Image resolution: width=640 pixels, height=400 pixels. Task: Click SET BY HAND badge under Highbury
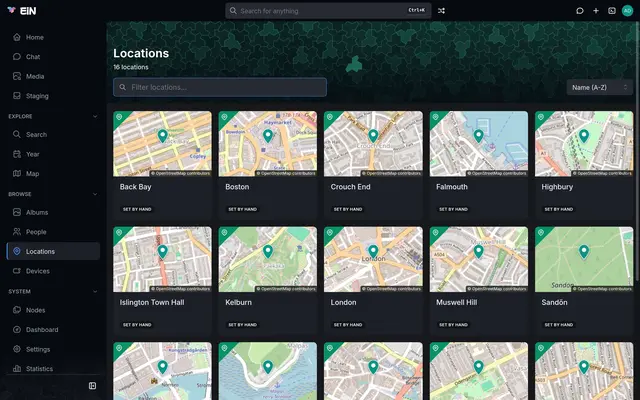pyautogui.click(x=558, y=209)
